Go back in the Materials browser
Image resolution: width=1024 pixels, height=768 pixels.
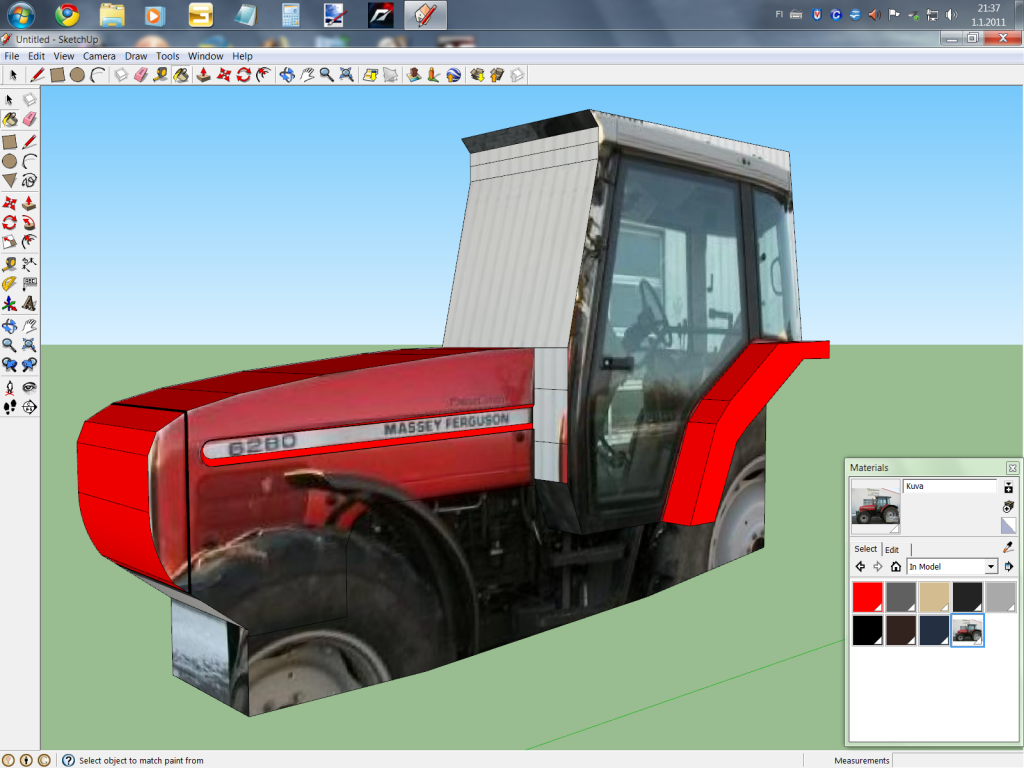coord(861,567)
